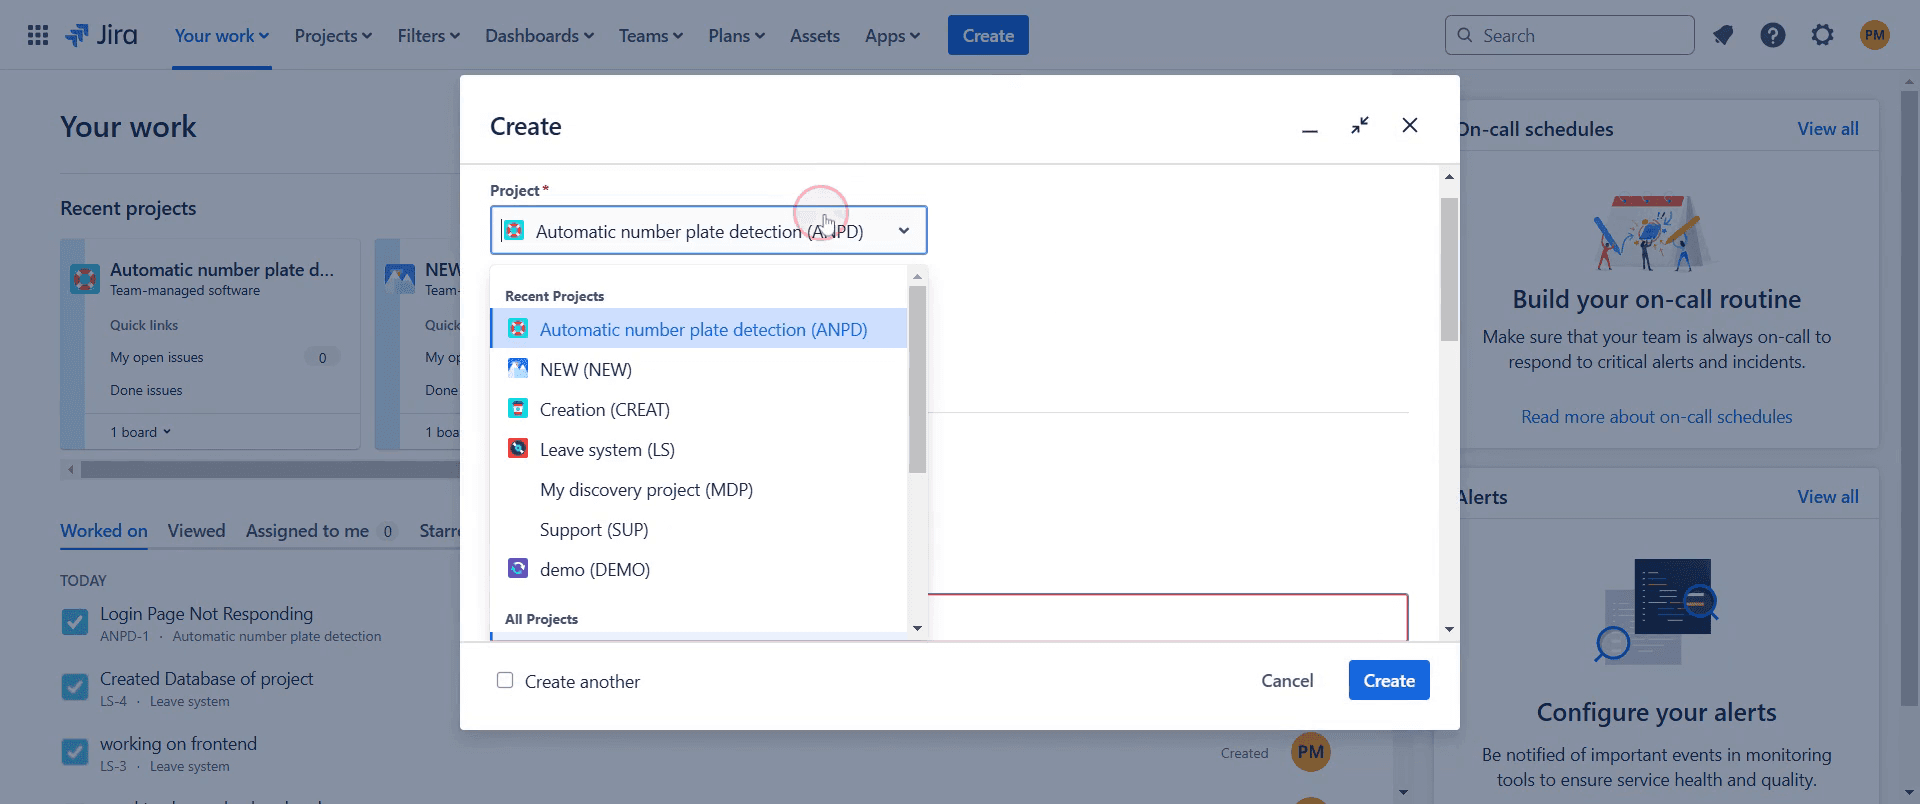Expand the Project dropdown chevron
1920x804 pixels.
904,231
